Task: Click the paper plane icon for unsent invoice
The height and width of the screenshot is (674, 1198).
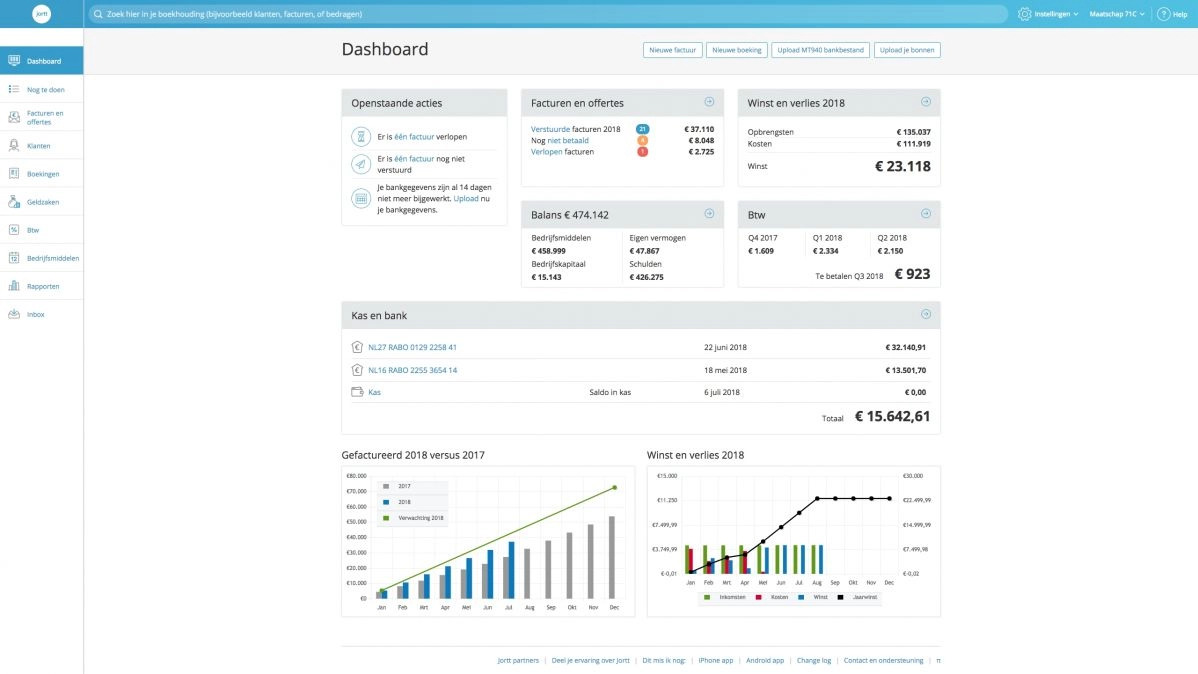Action: pos(361,164)
